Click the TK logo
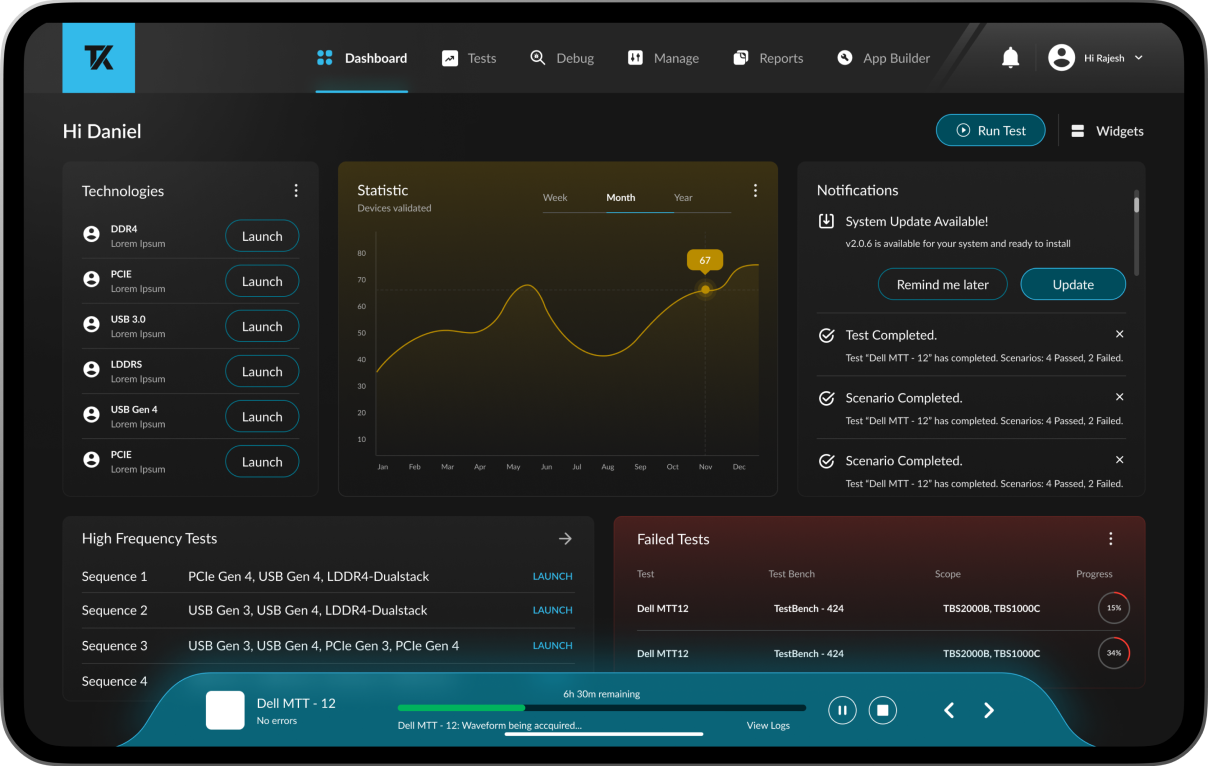 [x=98, y=57]
